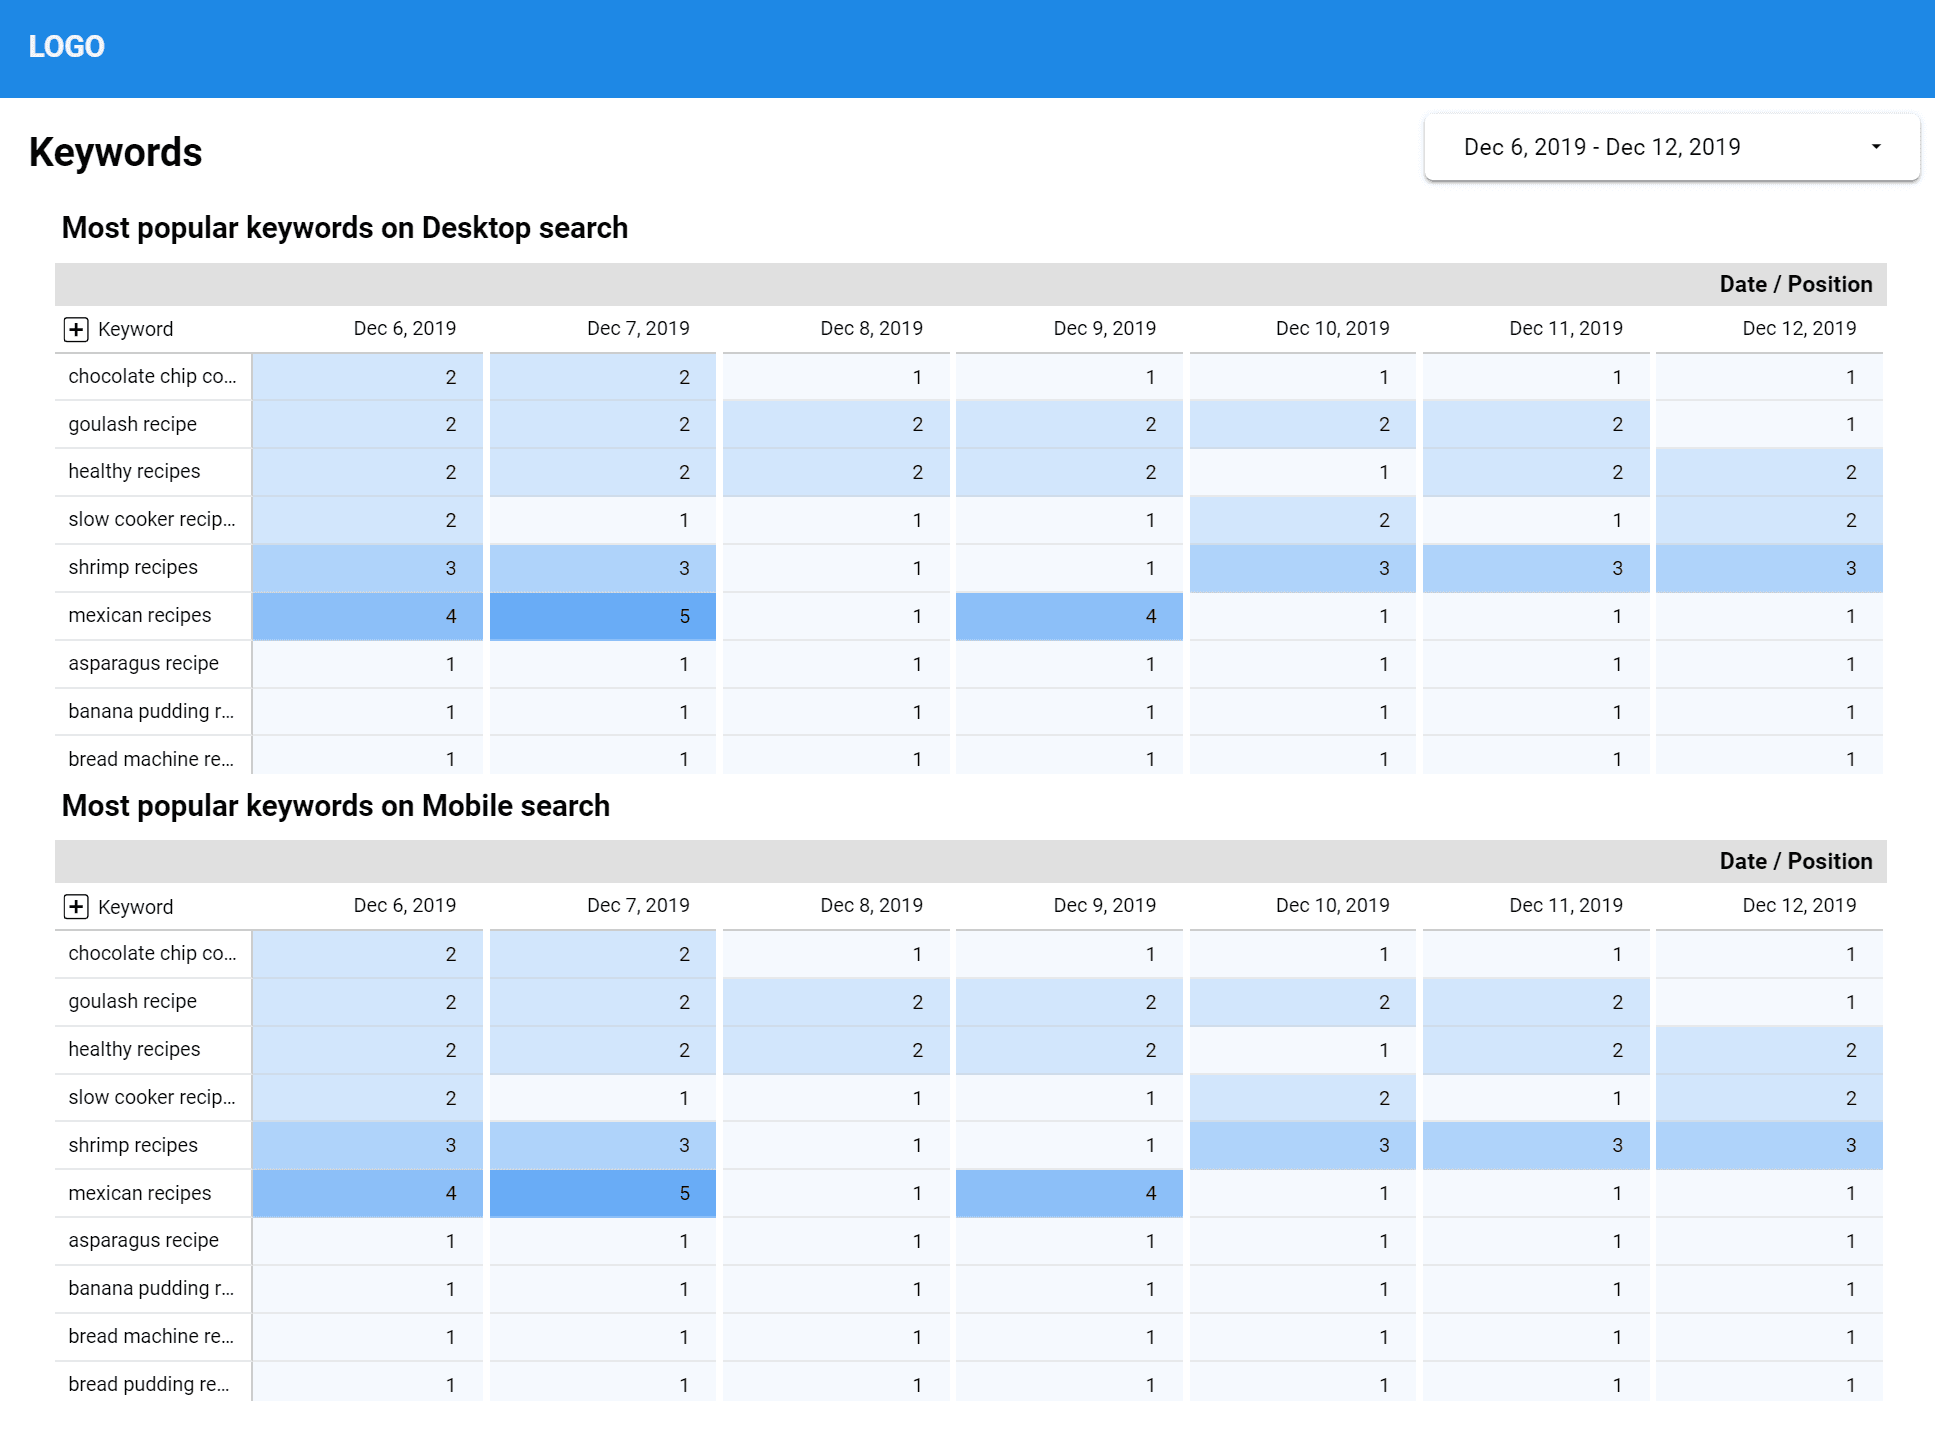Click Desktop goulash recipe Dec 8 cell value 2

tap(836, 424)
